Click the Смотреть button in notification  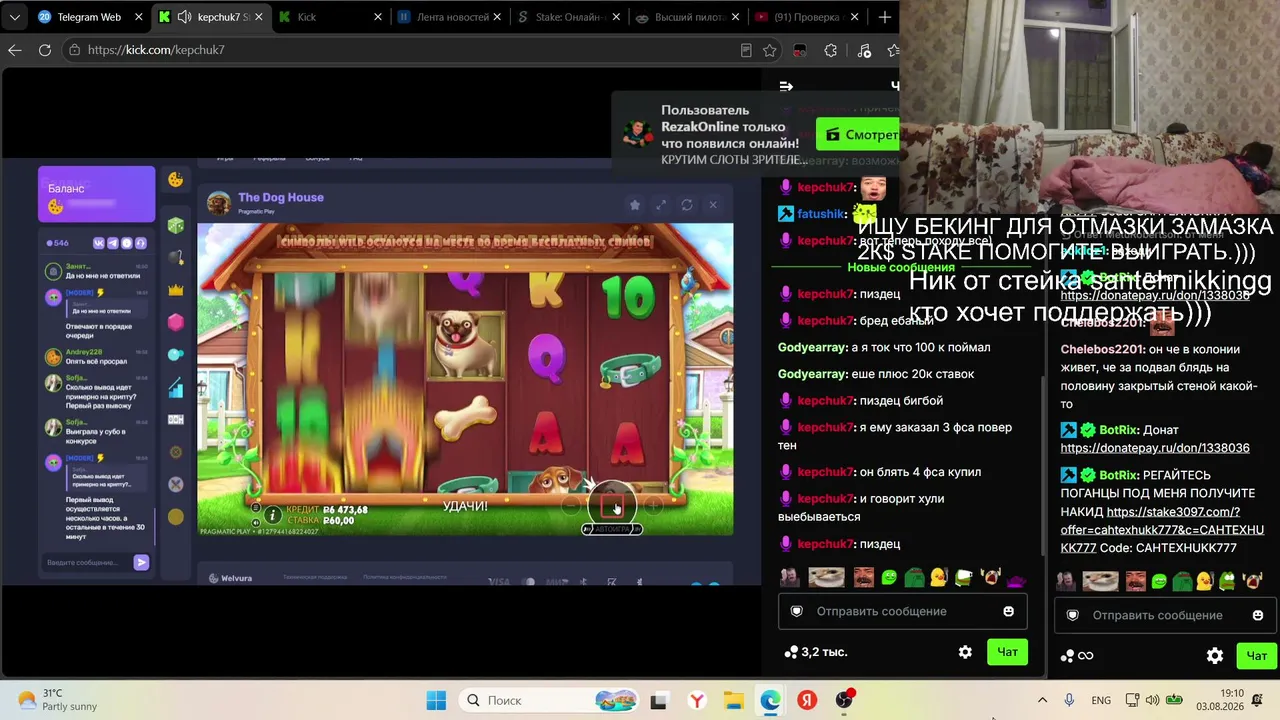pos(858,134)
